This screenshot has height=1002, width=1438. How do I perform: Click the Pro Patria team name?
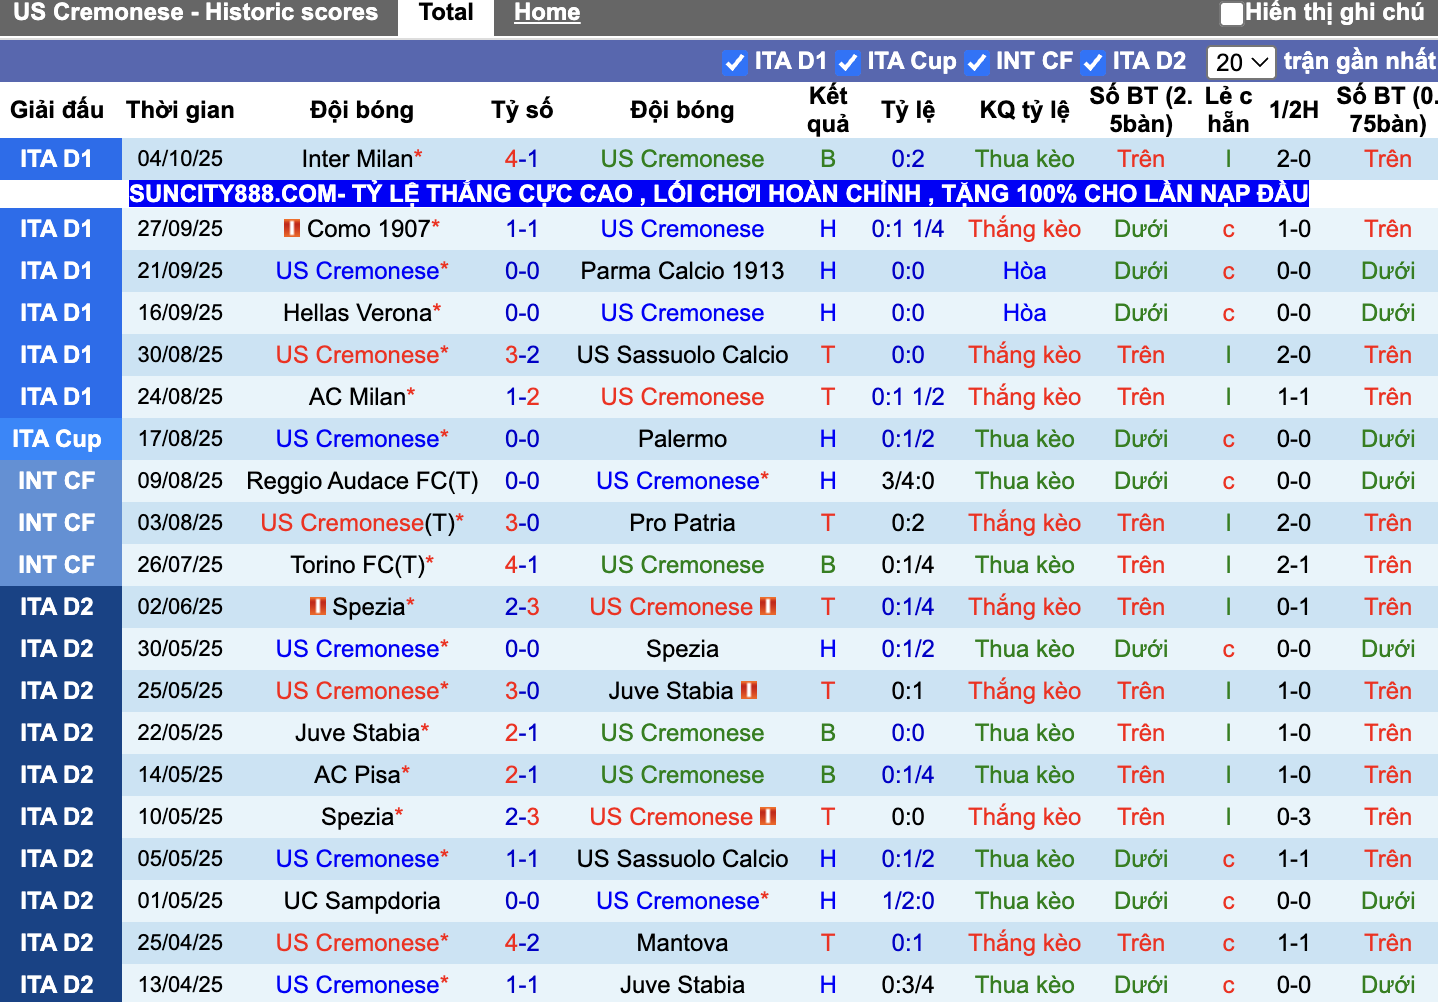[682, 523]
